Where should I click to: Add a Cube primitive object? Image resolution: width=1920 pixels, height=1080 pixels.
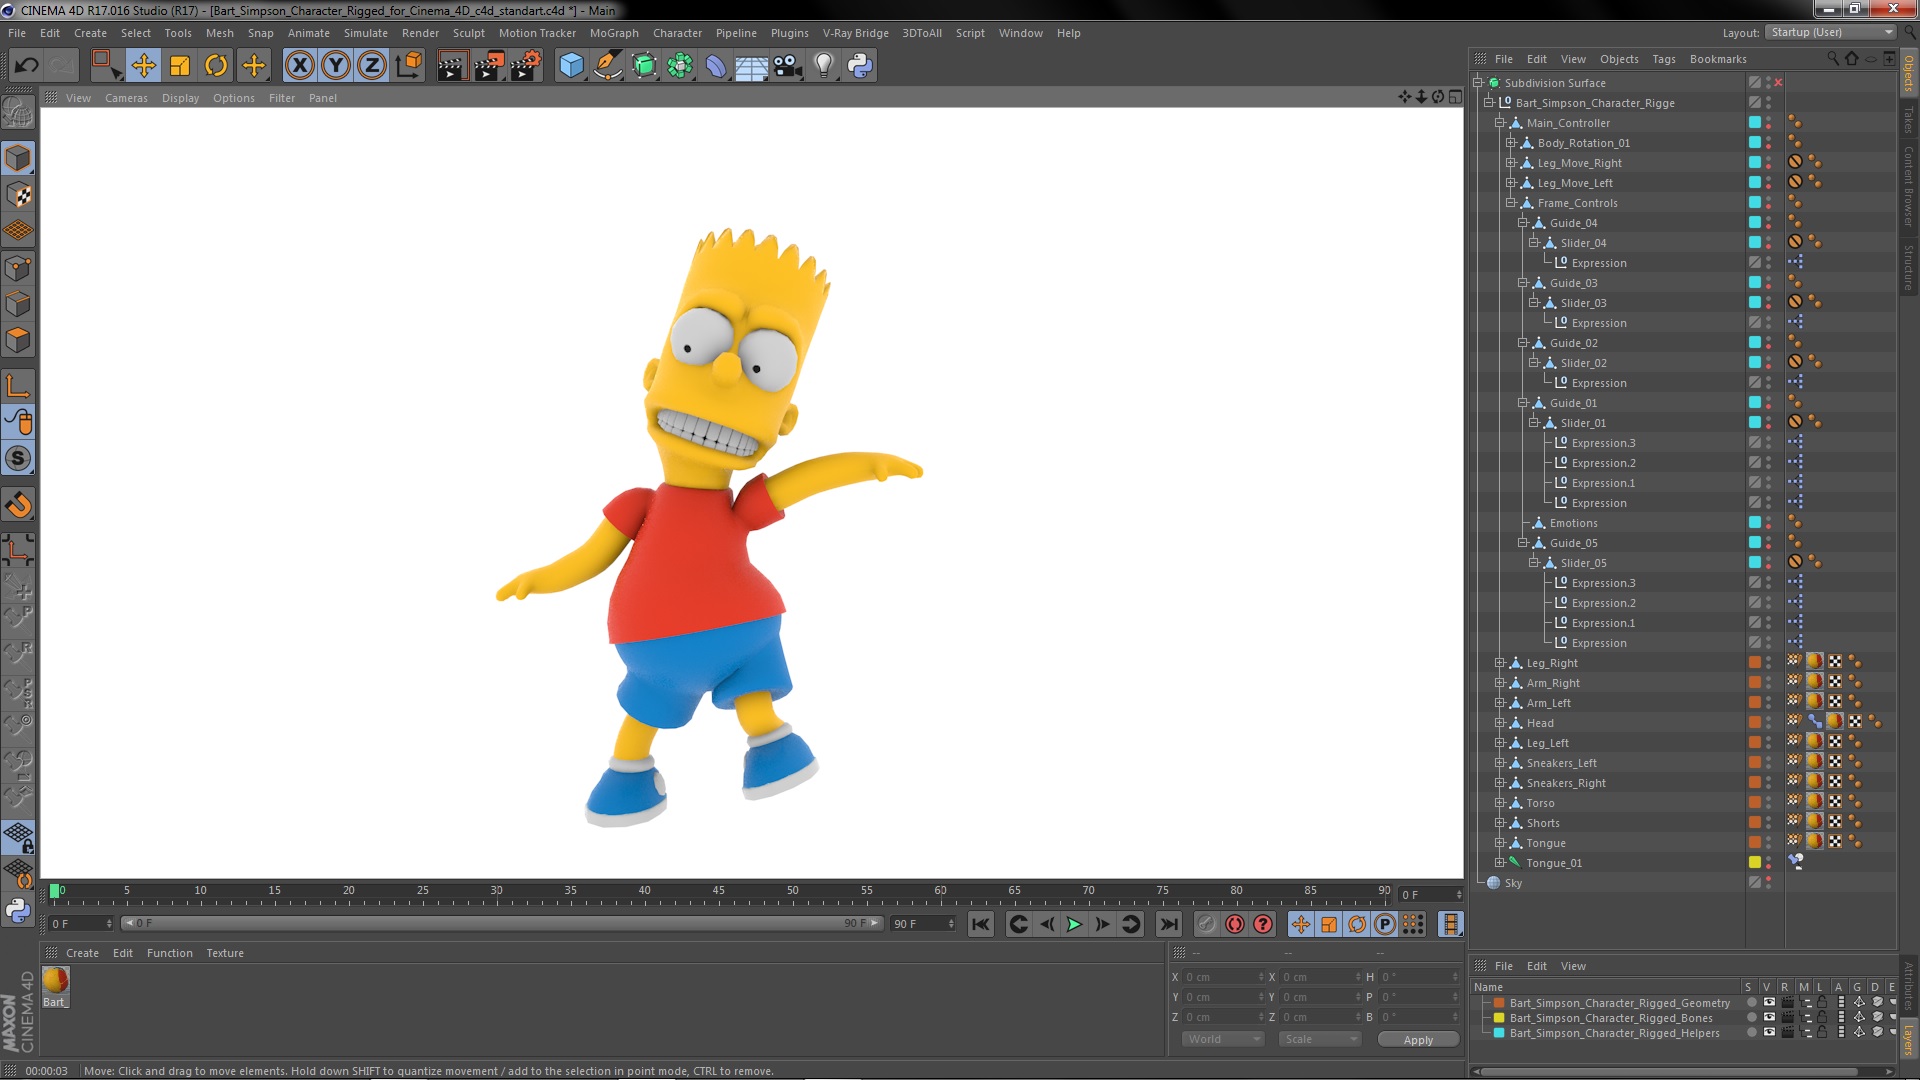click(571, 66)
